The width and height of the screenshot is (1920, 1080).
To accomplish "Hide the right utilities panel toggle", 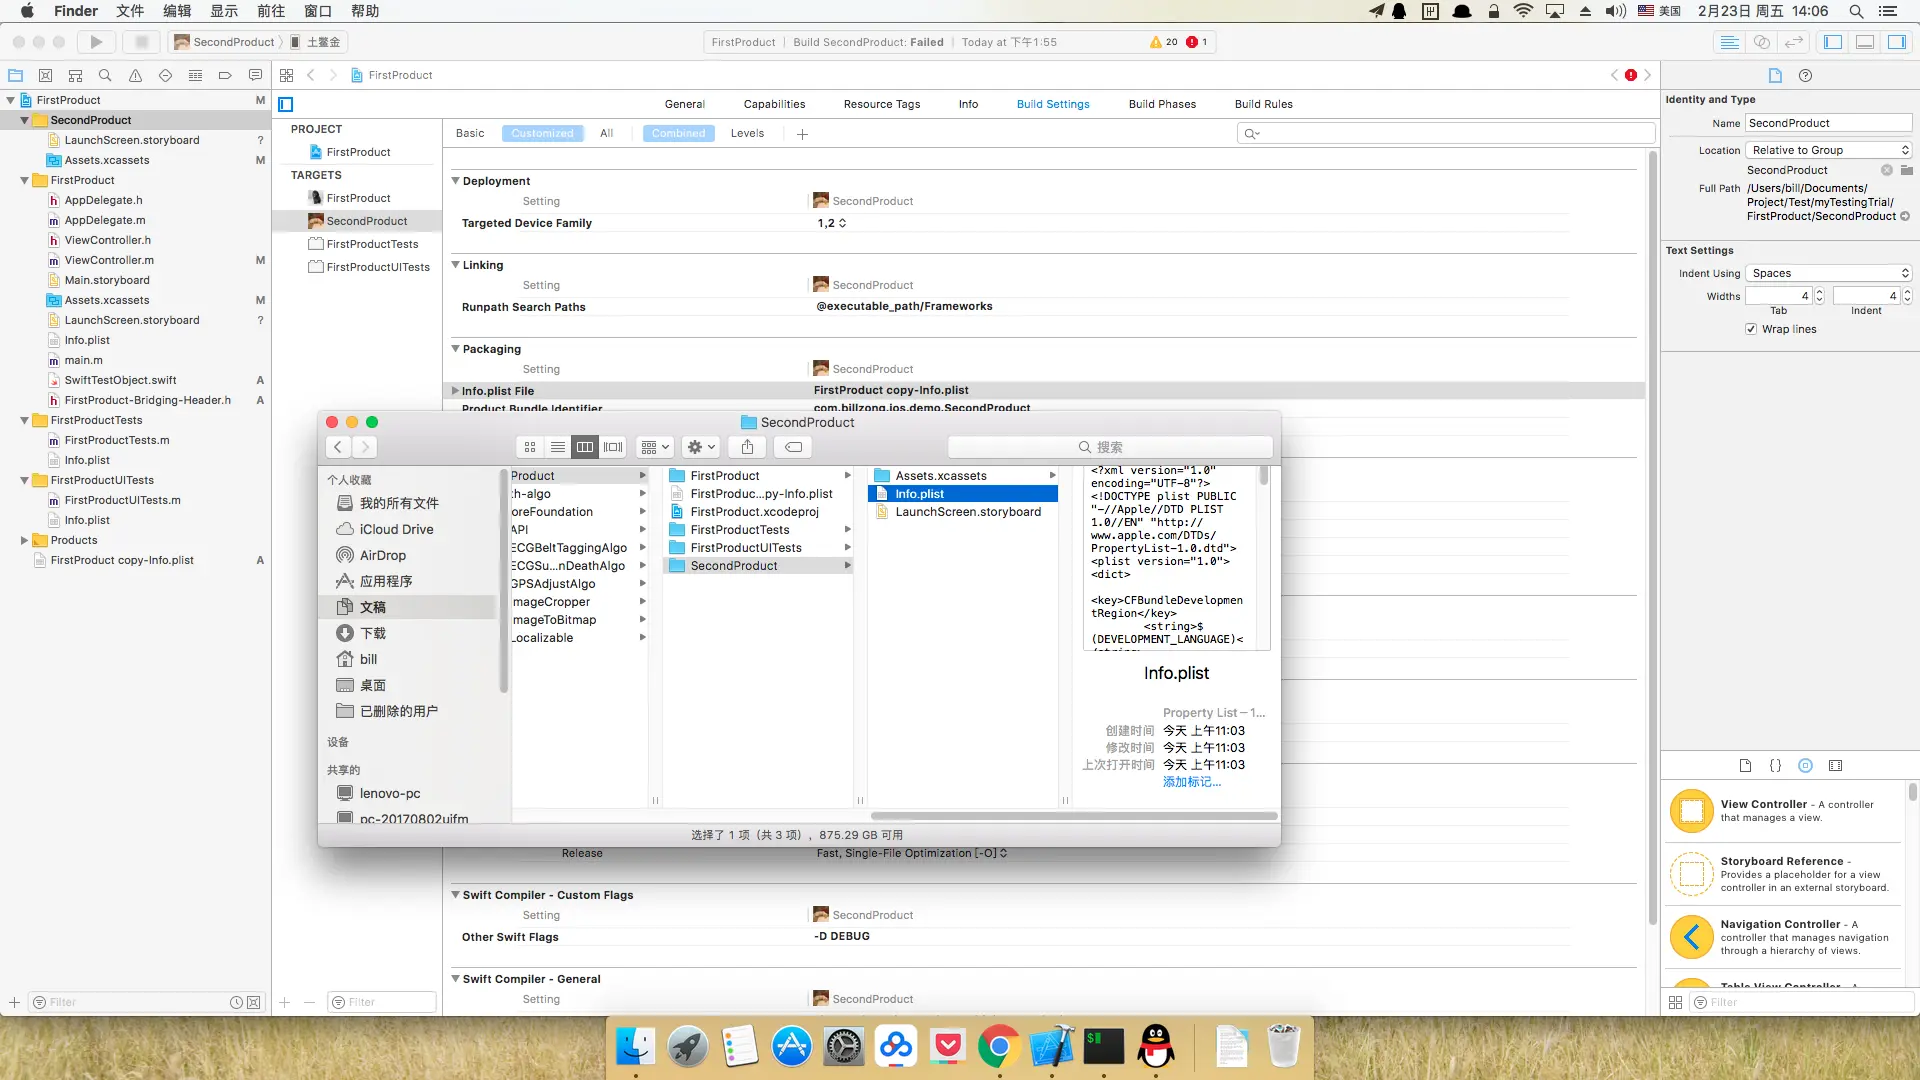I will pyautogui.click(x=1897, y=42).
